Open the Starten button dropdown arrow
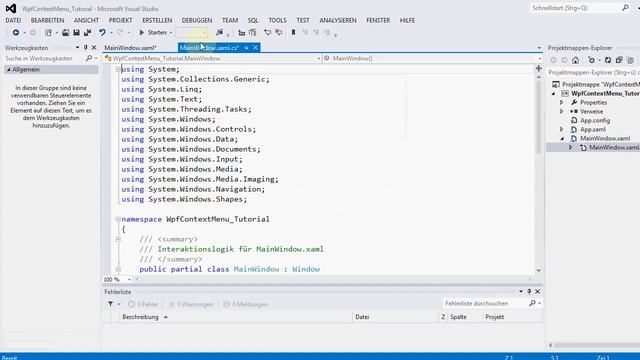 point(171,33)
